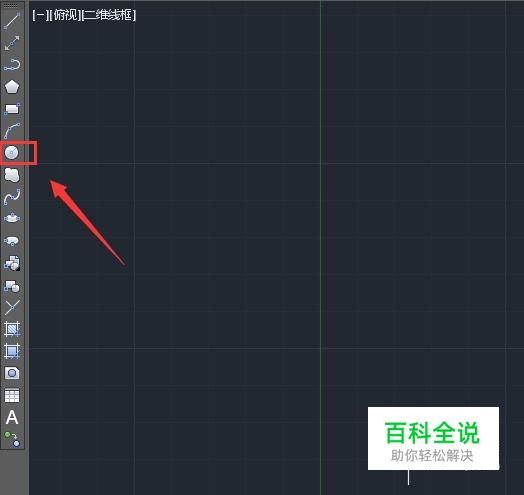Open the Table tool
The width and height of the screenshot is (524, 495).
[12, 395]
